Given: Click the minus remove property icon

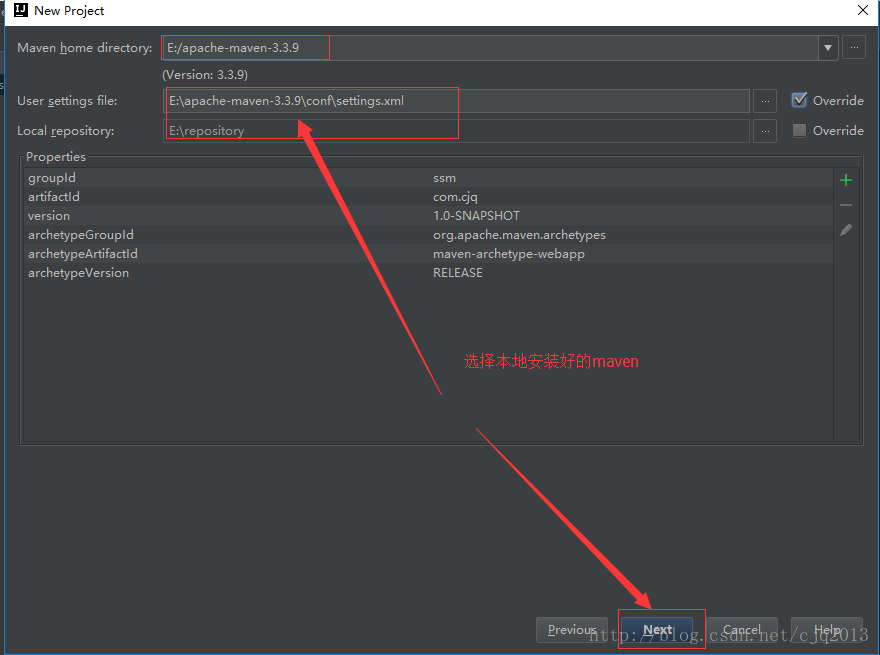Looking at the screenshot, I should click(x=846, y=205).
